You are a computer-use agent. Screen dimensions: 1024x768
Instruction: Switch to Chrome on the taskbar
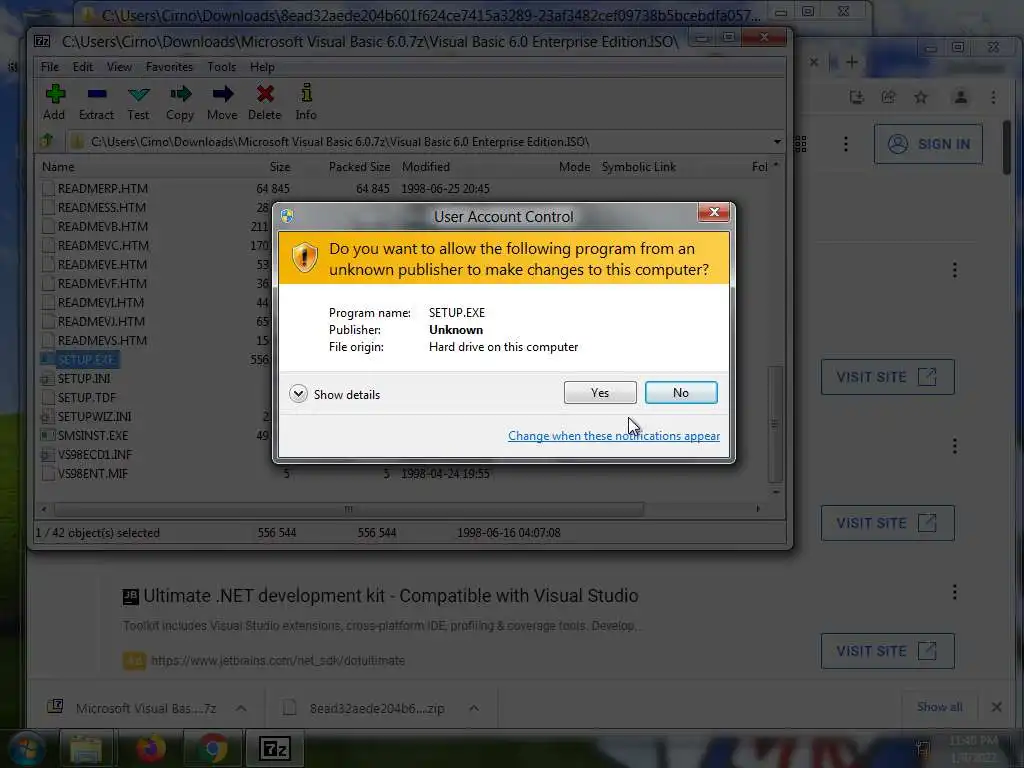pos(212,748)
